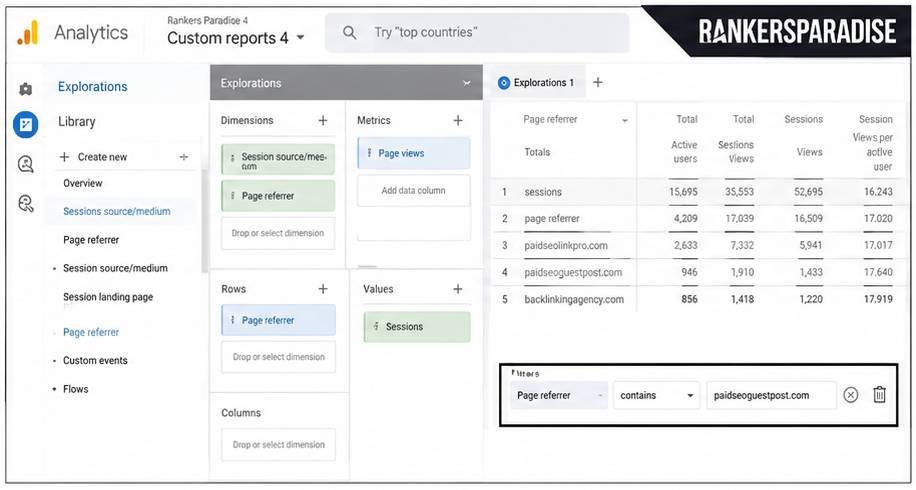Viewport: 916px width, 490px height.
Task: Add a value with the plus icon
Action: click(x=458, y=289)
